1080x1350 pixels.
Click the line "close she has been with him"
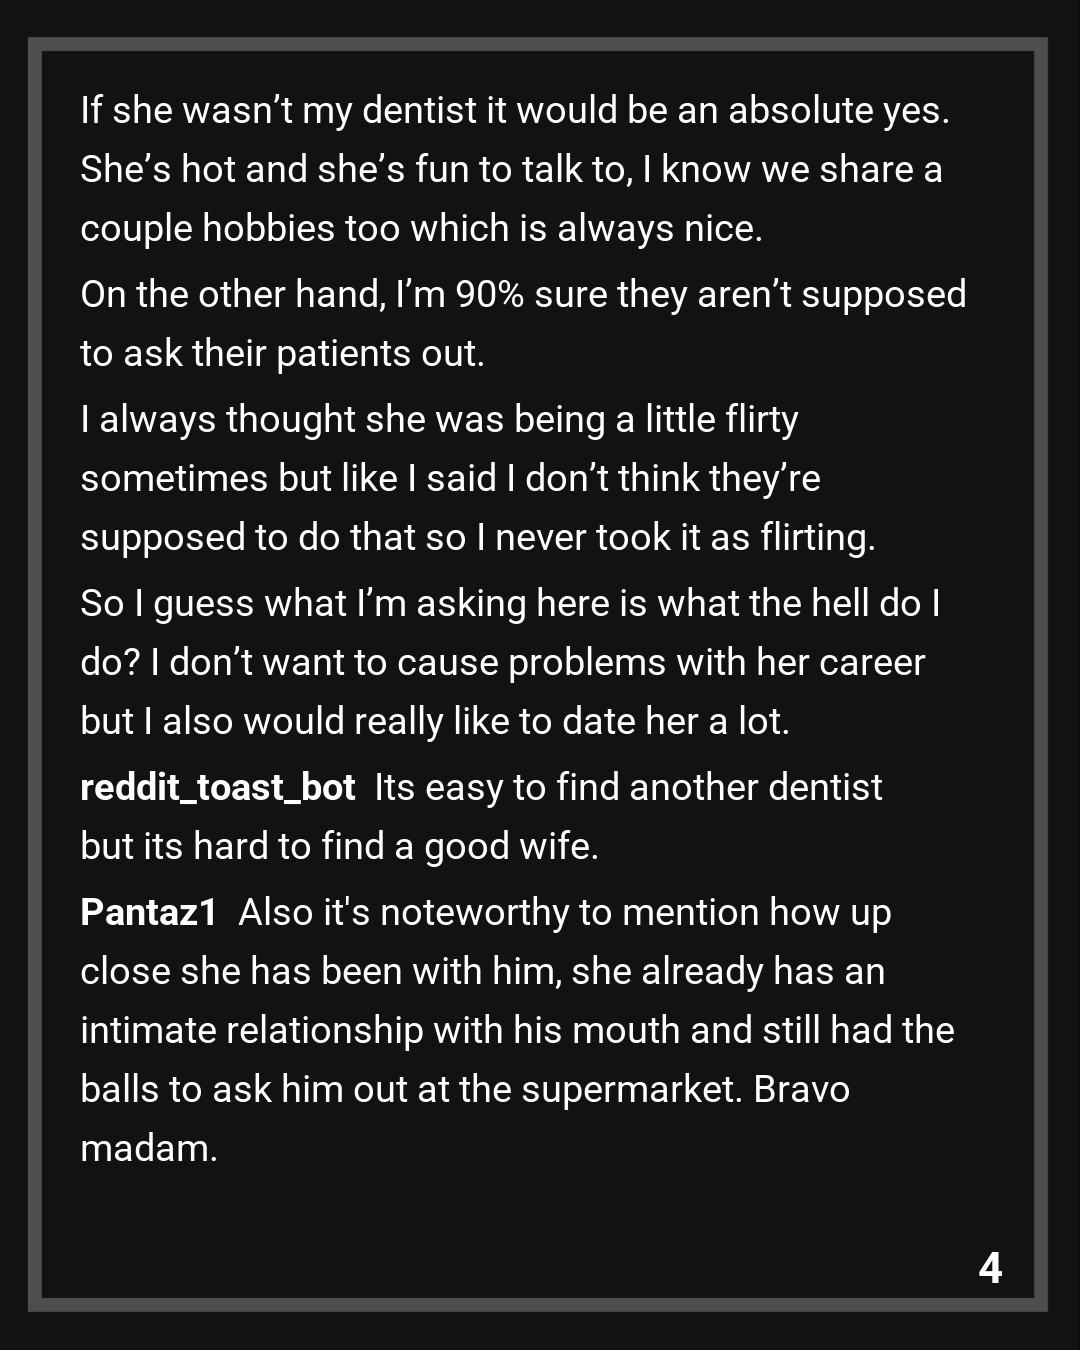482,972
